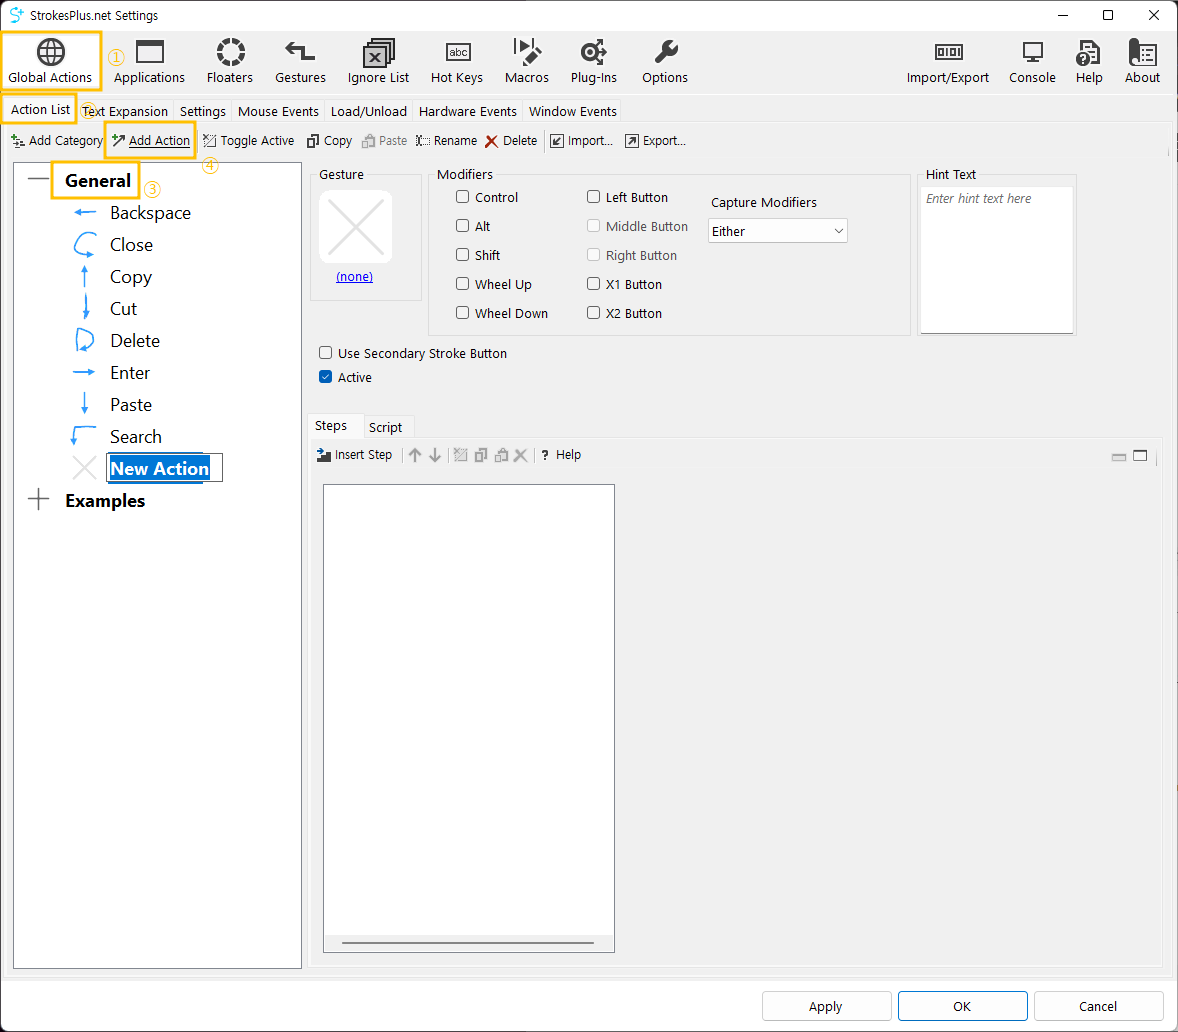
Task: Check the Left Button modifier
Action: (594, 197)
